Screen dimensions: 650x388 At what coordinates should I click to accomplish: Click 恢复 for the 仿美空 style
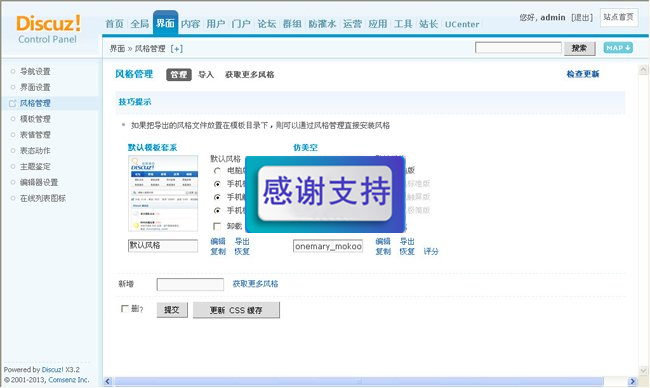[407, 251]
